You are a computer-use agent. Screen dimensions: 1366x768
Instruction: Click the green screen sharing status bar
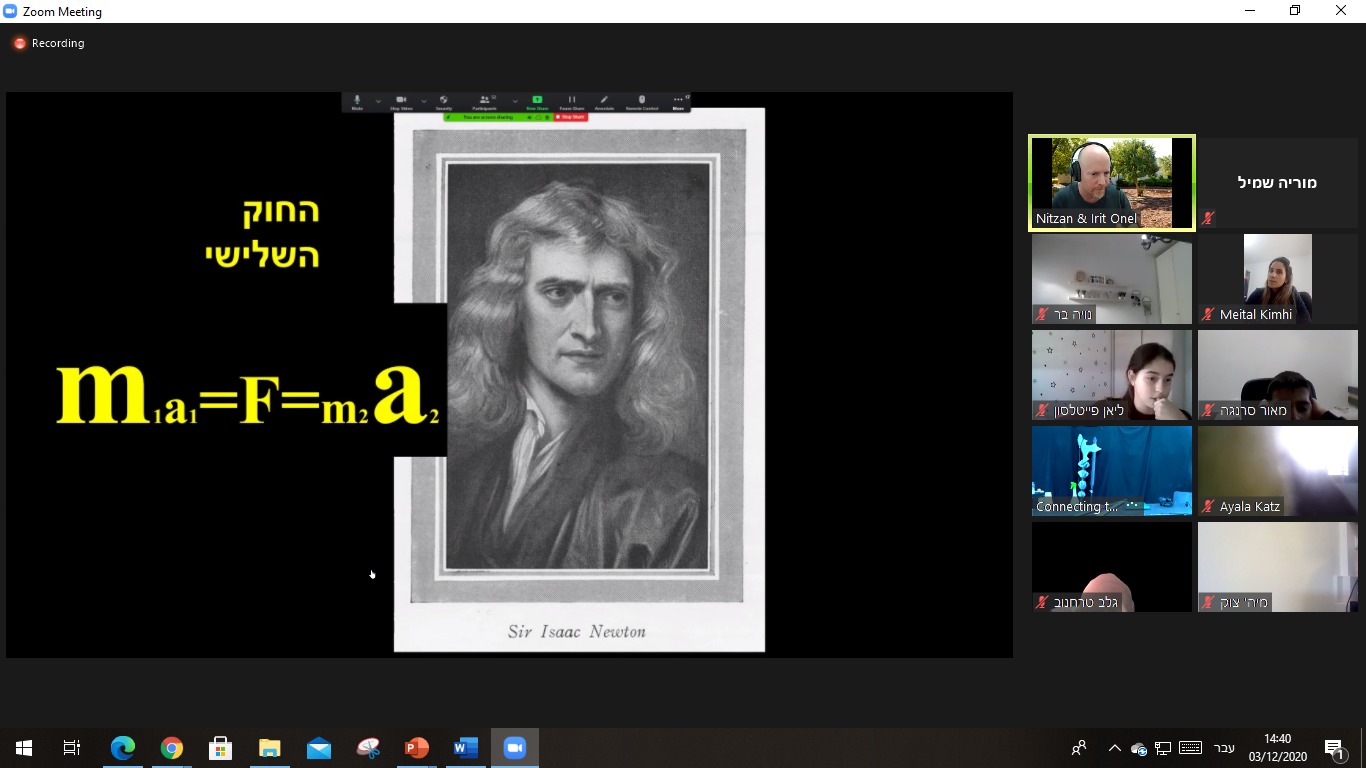[498, 117]
